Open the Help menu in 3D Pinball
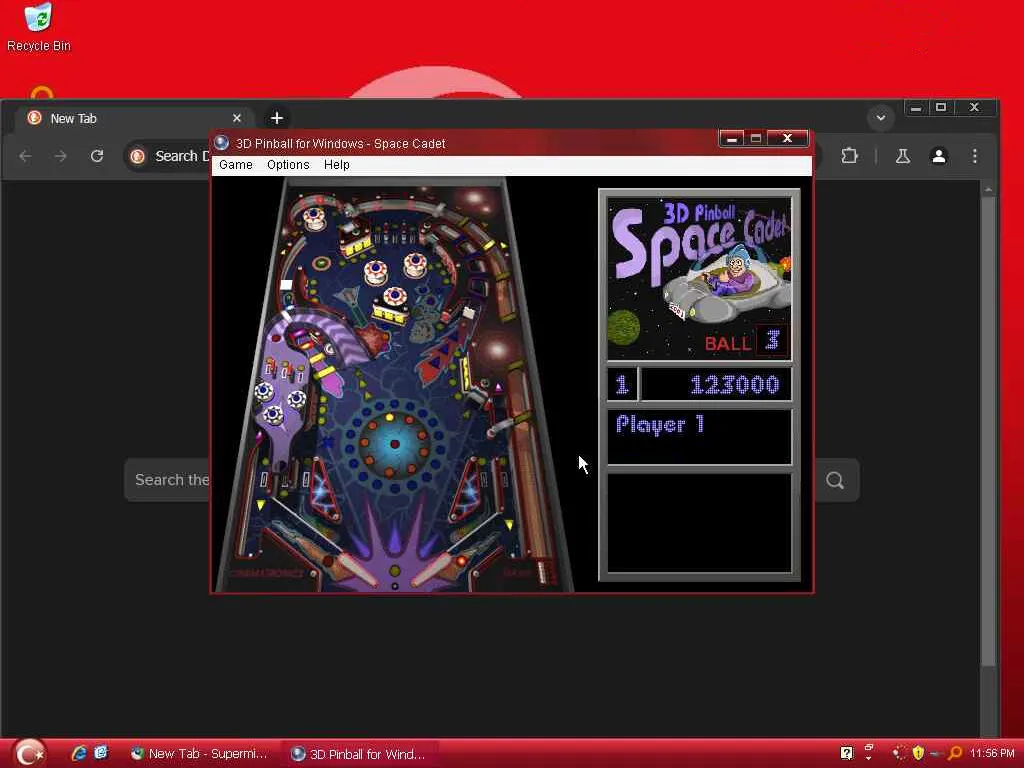1024x768 pixels. [337, 165]
